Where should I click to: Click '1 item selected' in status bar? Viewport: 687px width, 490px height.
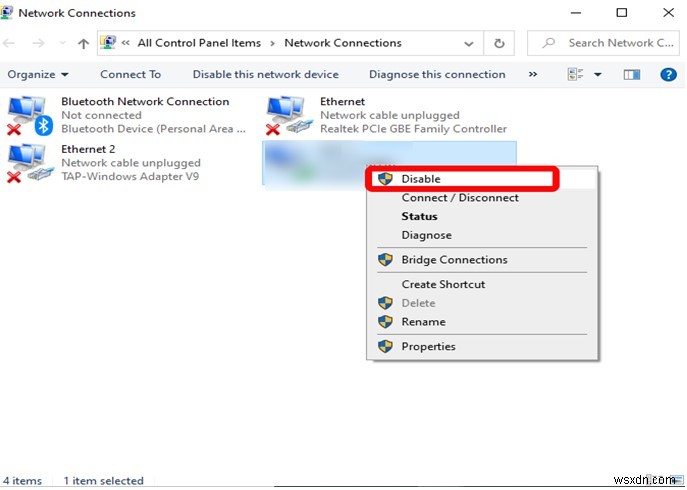[x=103, y=481]
